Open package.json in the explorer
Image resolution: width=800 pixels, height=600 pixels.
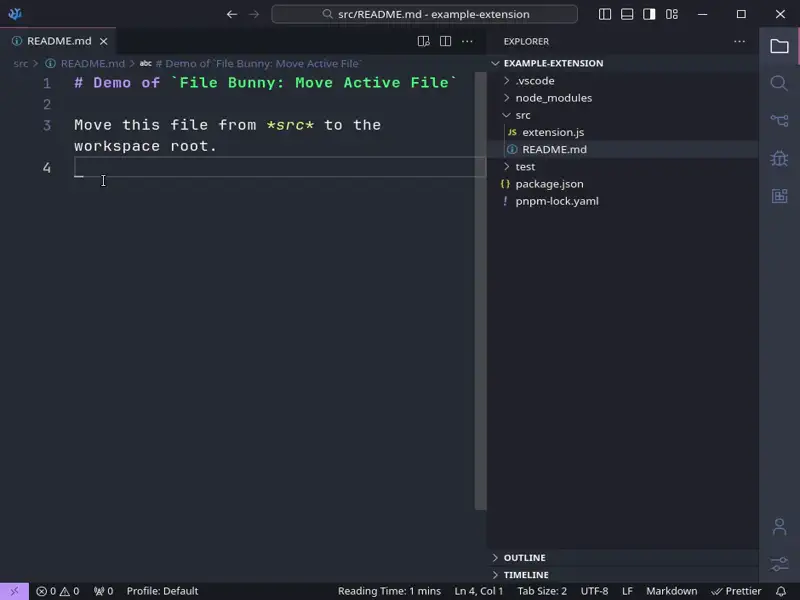pyautogui.click(x=622, y=184)
